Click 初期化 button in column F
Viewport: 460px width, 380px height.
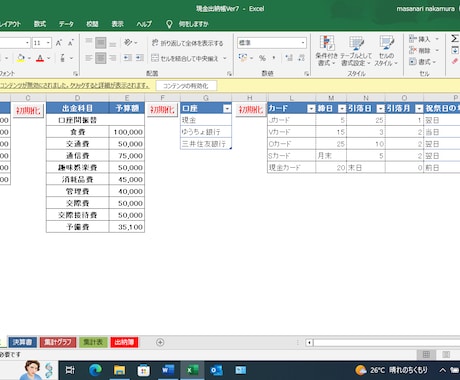click(162, 109)
